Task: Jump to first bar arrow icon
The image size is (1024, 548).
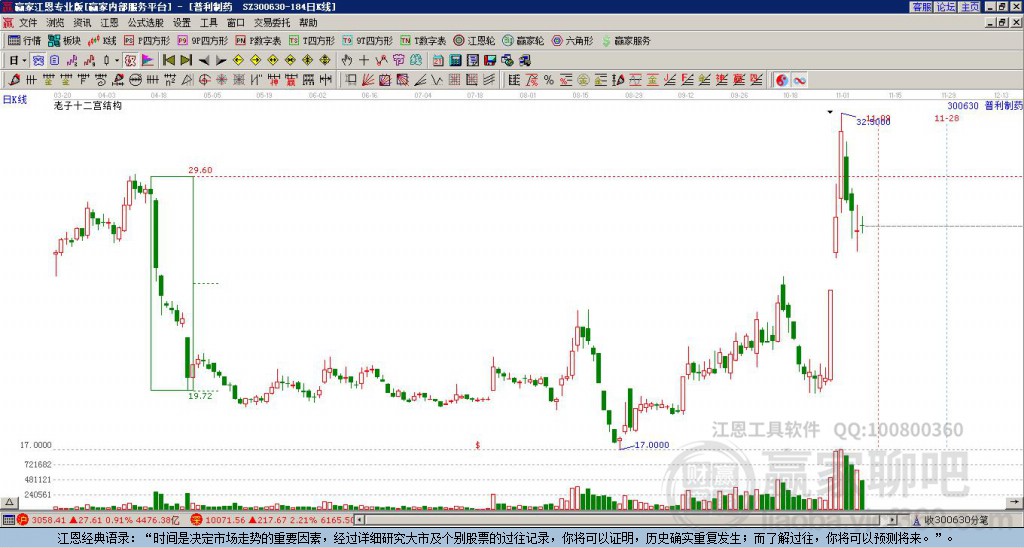Action: click(168, 61)
